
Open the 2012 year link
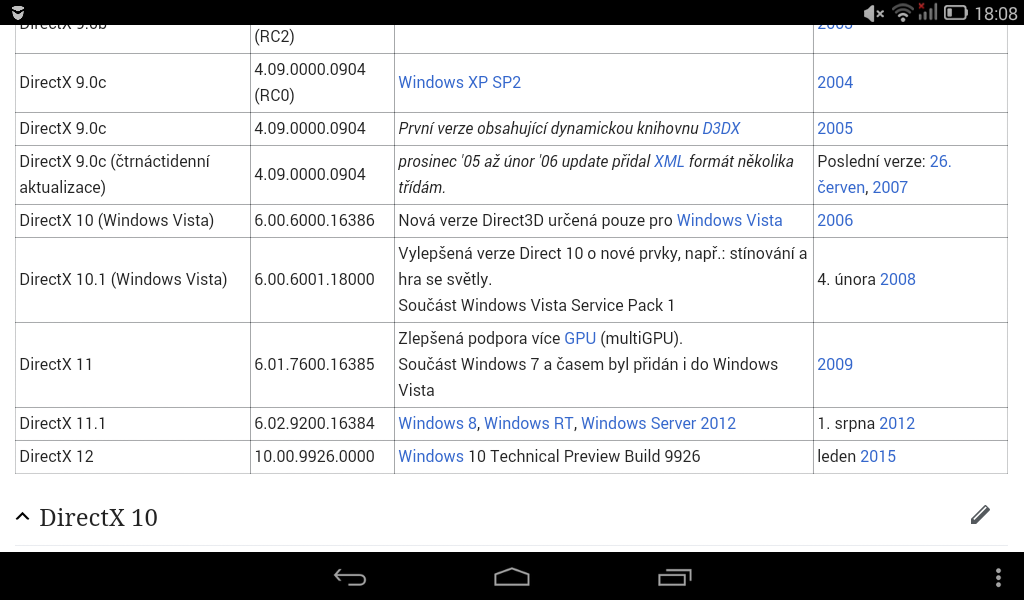tap(897, 424)
